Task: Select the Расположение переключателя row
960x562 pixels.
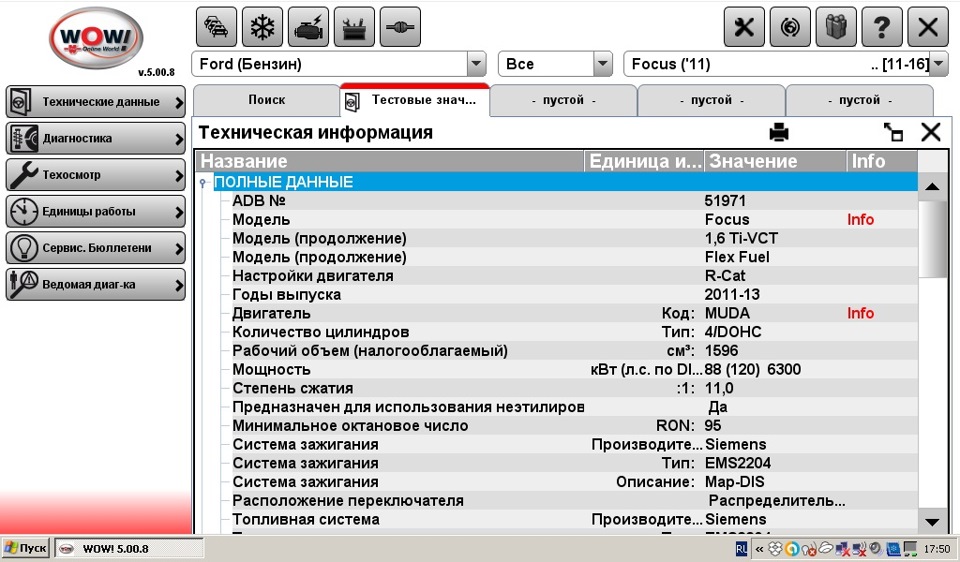Action: tap(574, 500)
